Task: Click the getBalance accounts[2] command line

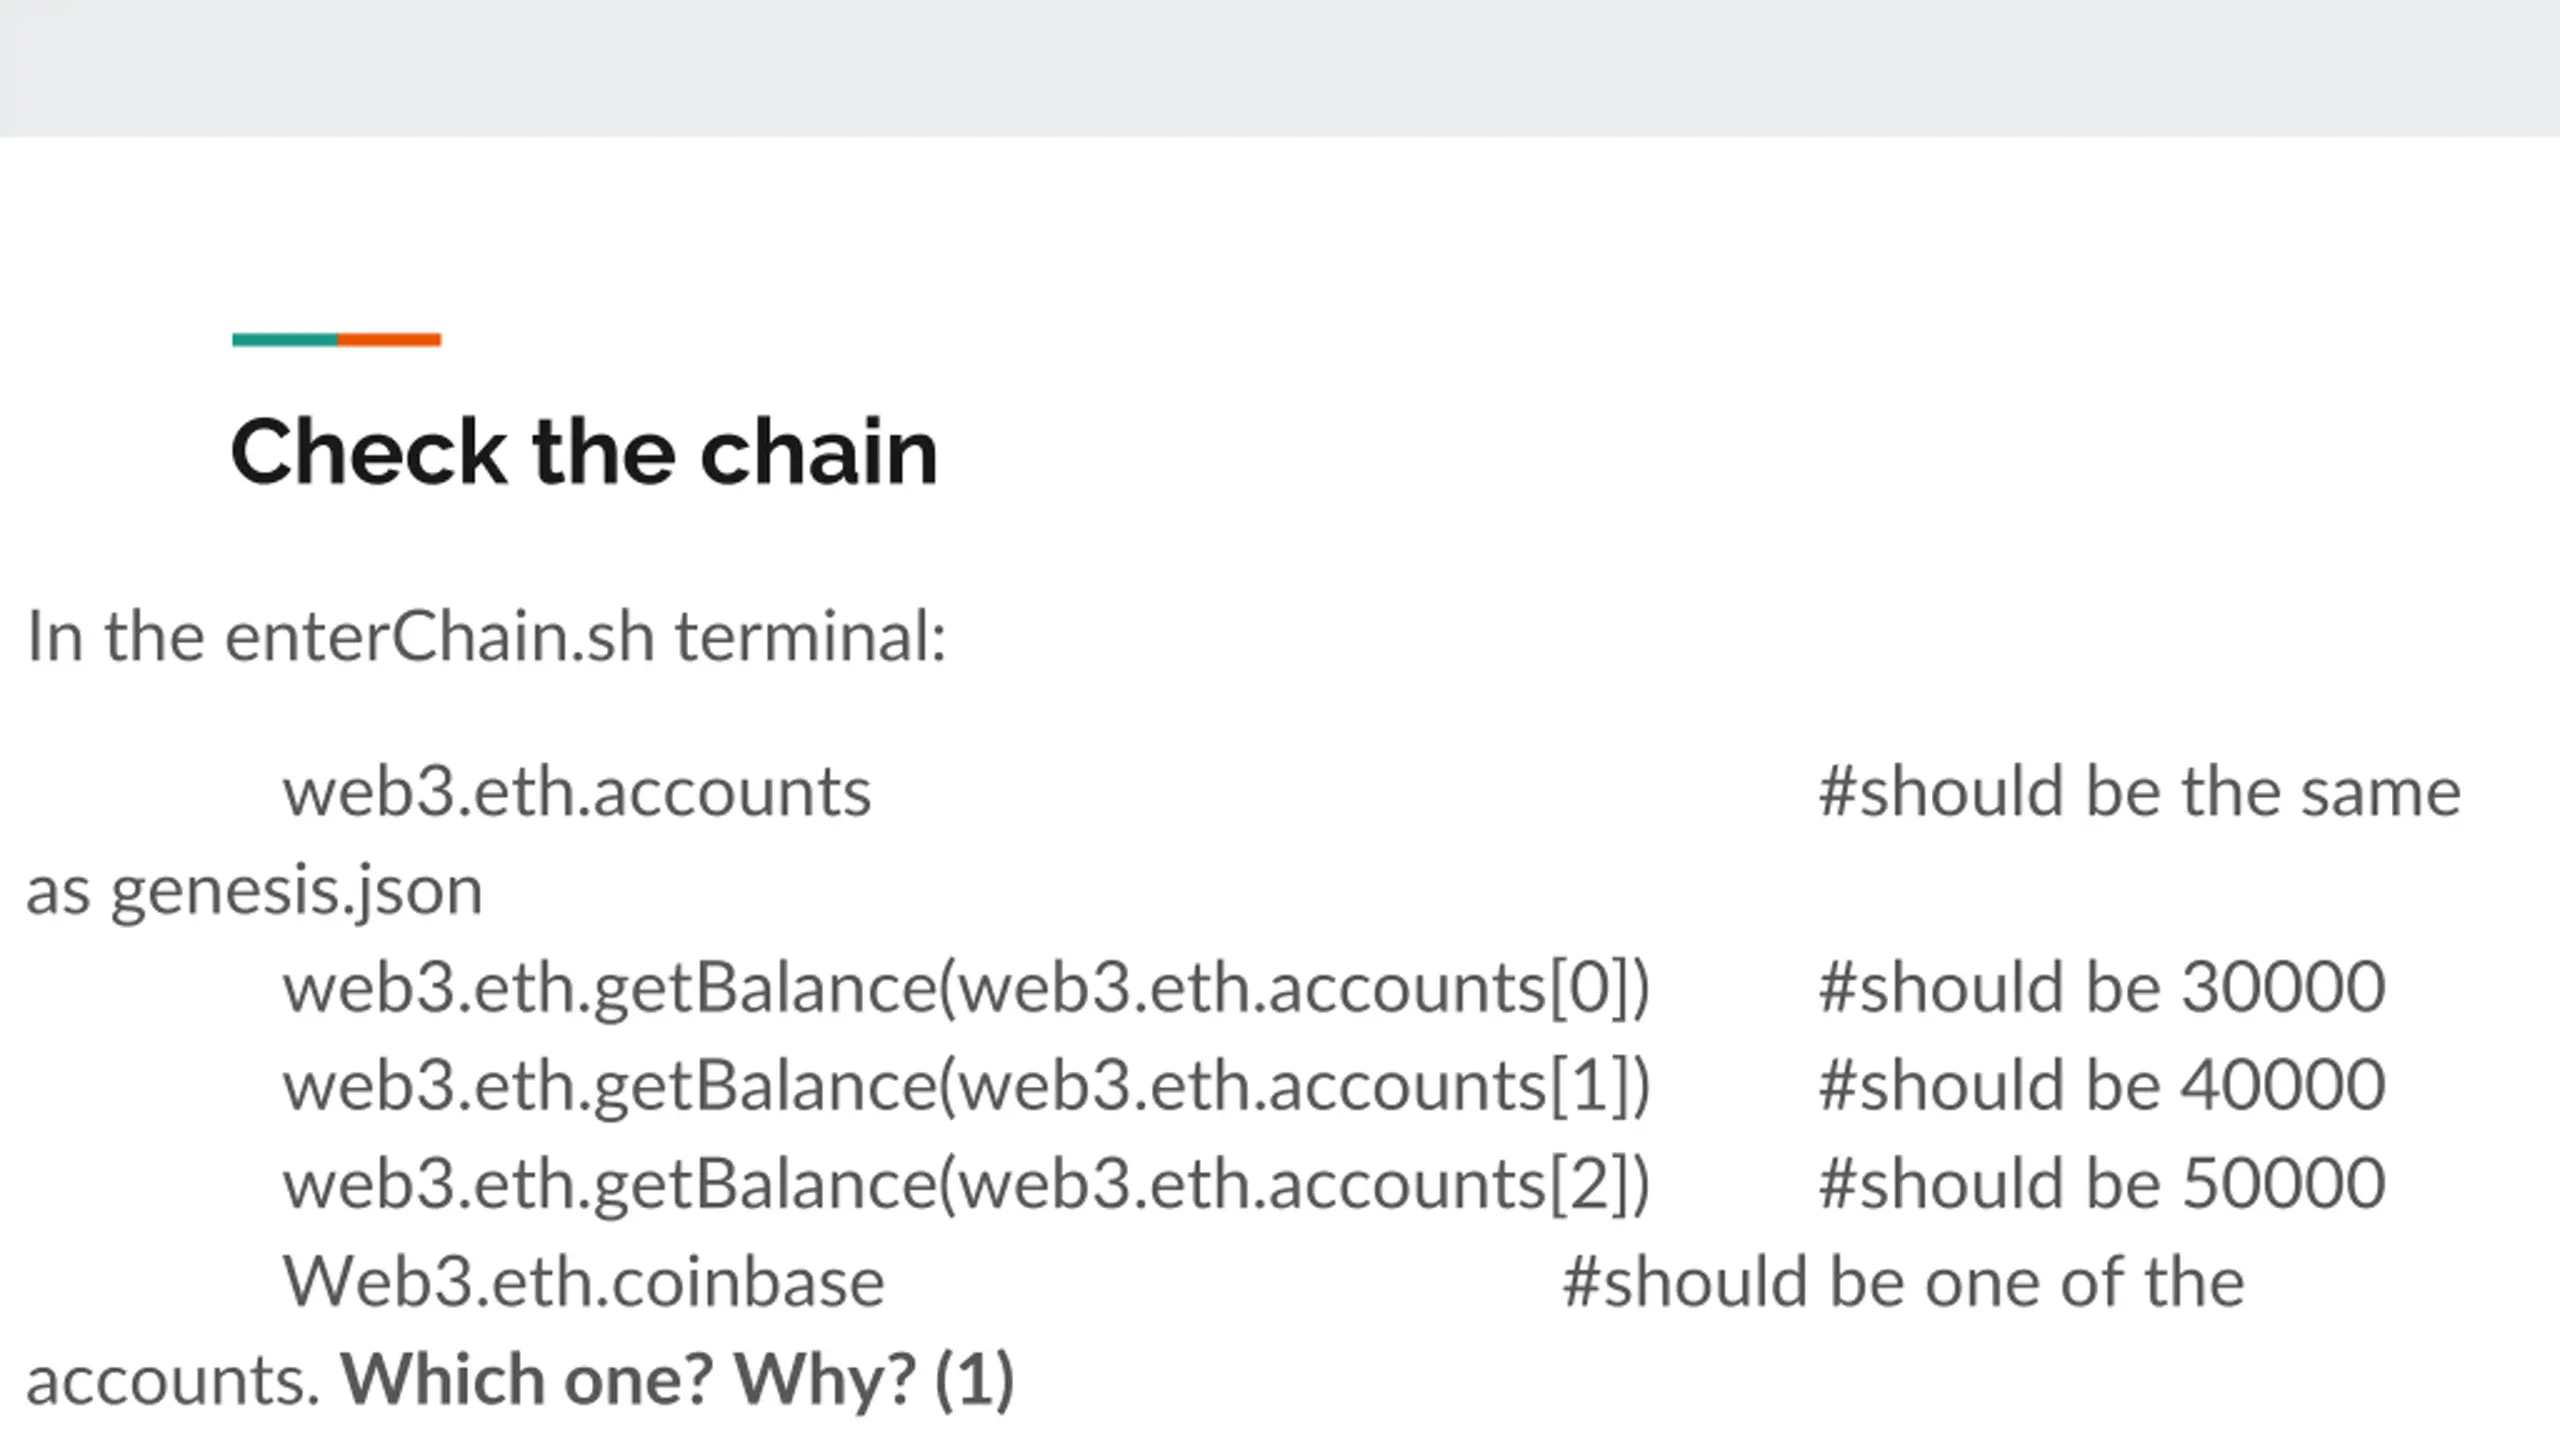Action: pos(966,1184)
